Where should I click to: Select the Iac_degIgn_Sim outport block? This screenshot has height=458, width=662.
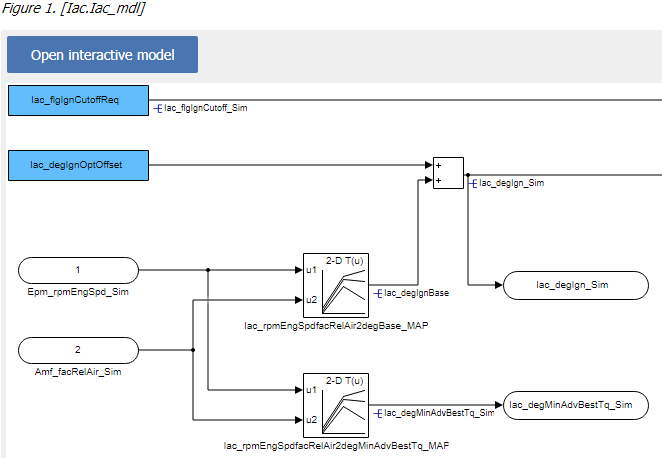click(x=572, y=285)
